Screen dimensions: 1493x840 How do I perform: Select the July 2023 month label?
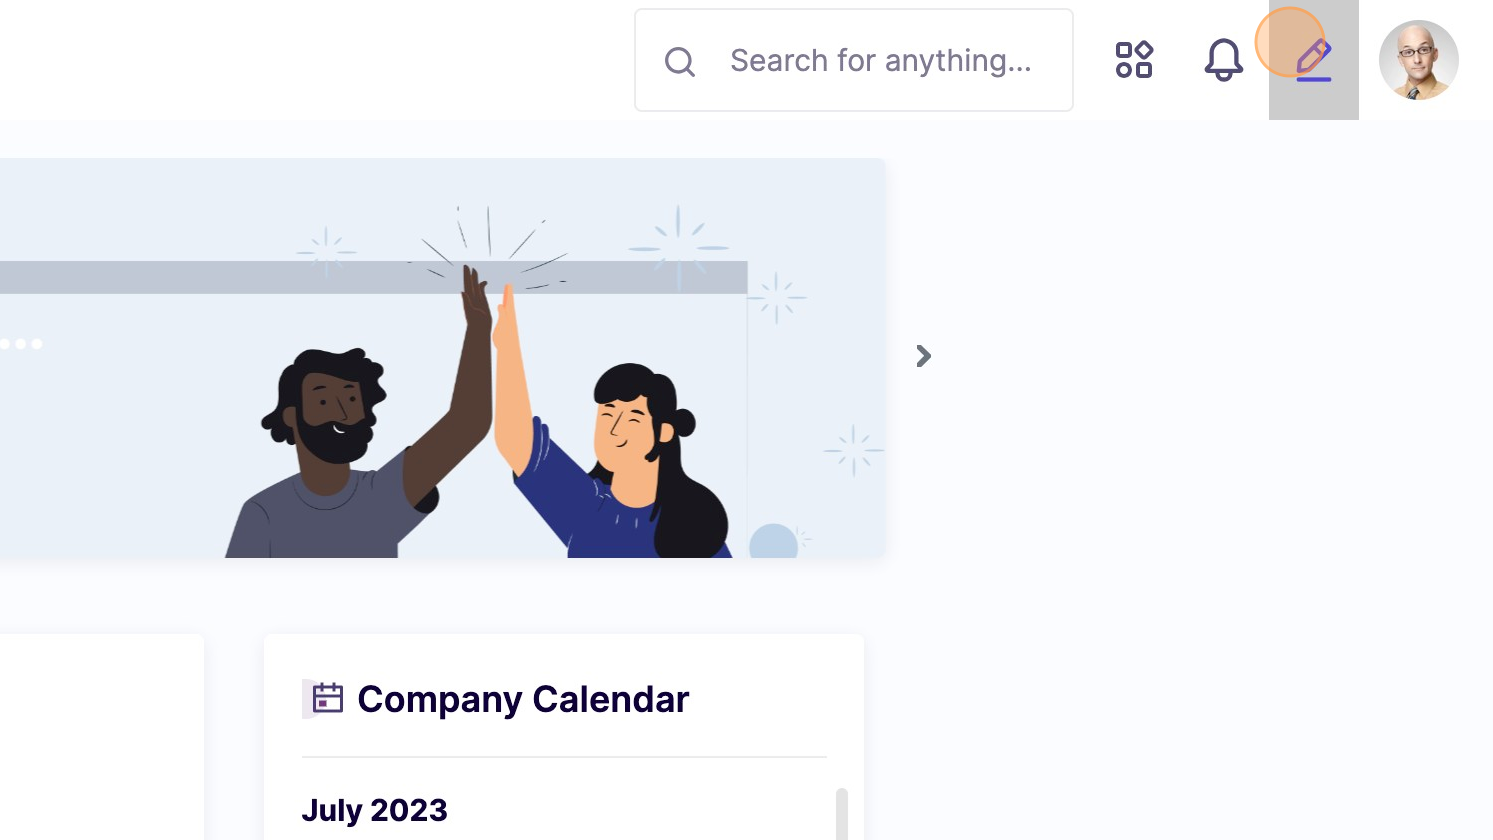click(x=374, y=810)
